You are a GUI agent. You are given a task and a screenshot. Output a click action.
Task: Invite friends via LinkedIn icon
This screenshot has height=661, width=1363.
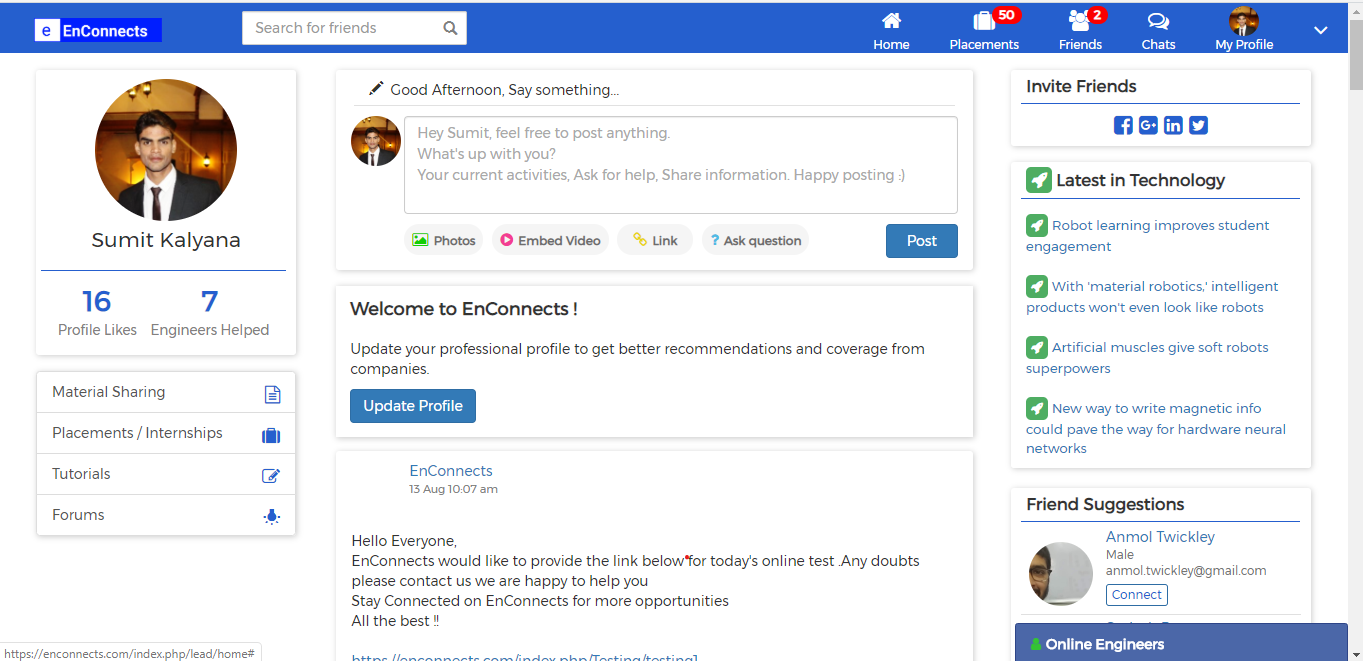coord(1173,125)
